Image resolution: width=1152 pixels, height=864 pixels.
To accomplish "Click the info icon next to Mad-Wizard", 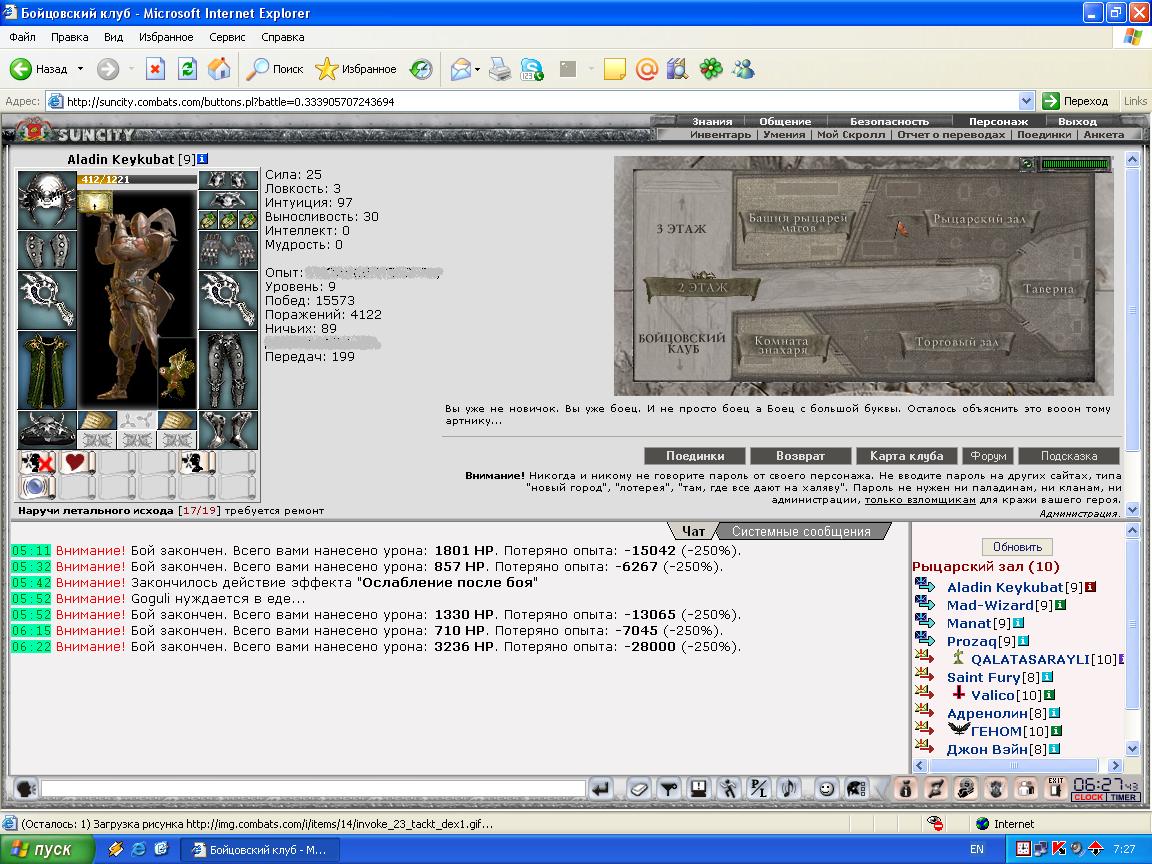I will [1060, 605].
